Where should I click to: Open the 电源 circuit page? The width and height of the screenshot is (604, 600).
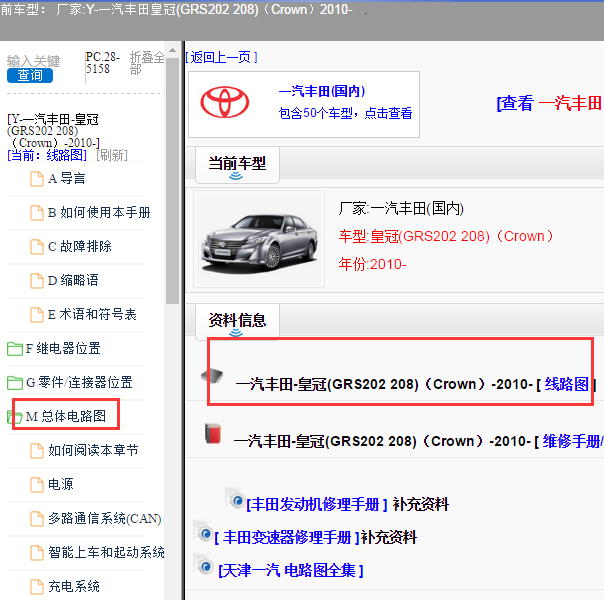click(x=60, y=484)
